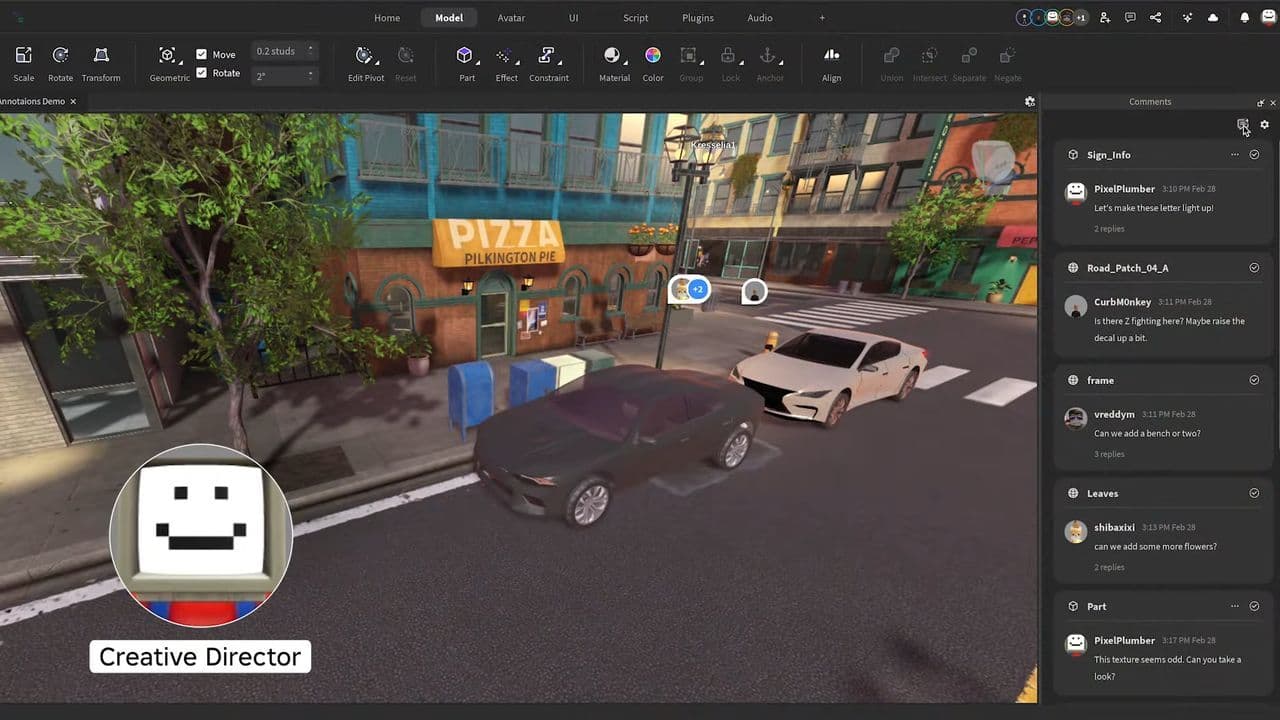Resolve the Sign_Info comment thread
This screenshot has height=720, width=1280.
1255,155
